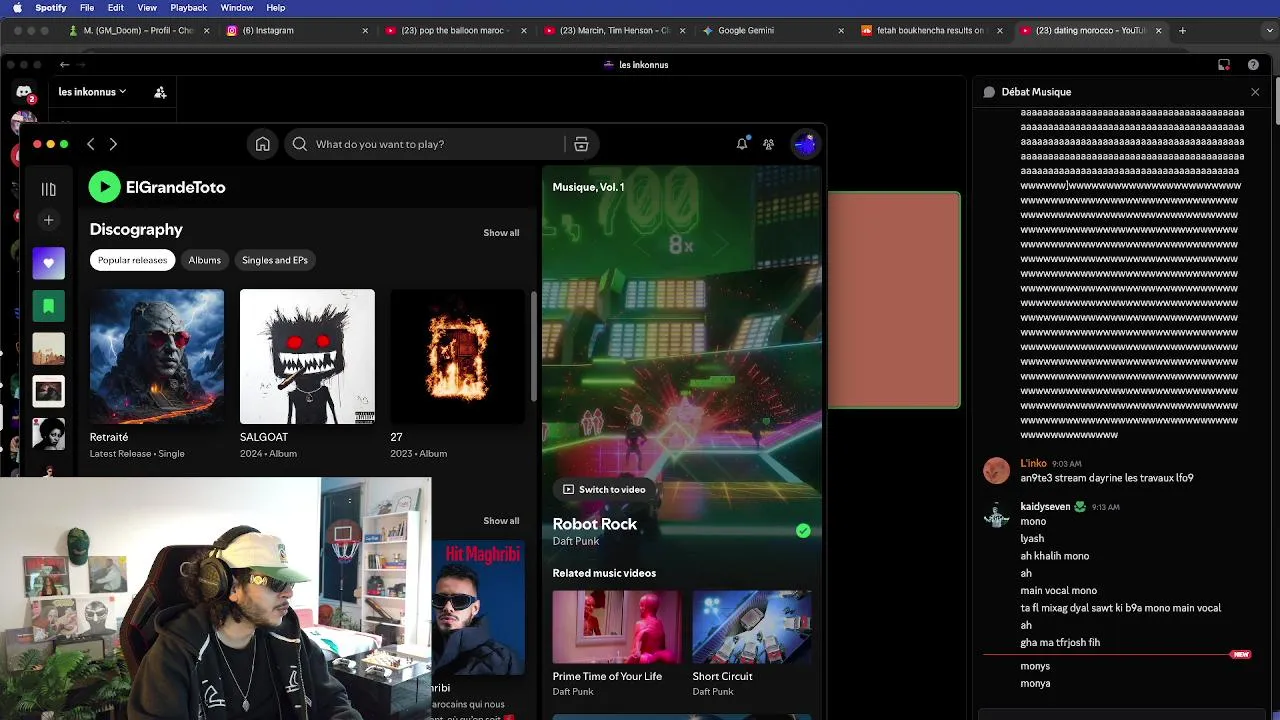Open Discord help icon
1280x720 pixels.
click(x=1253, y=65)
